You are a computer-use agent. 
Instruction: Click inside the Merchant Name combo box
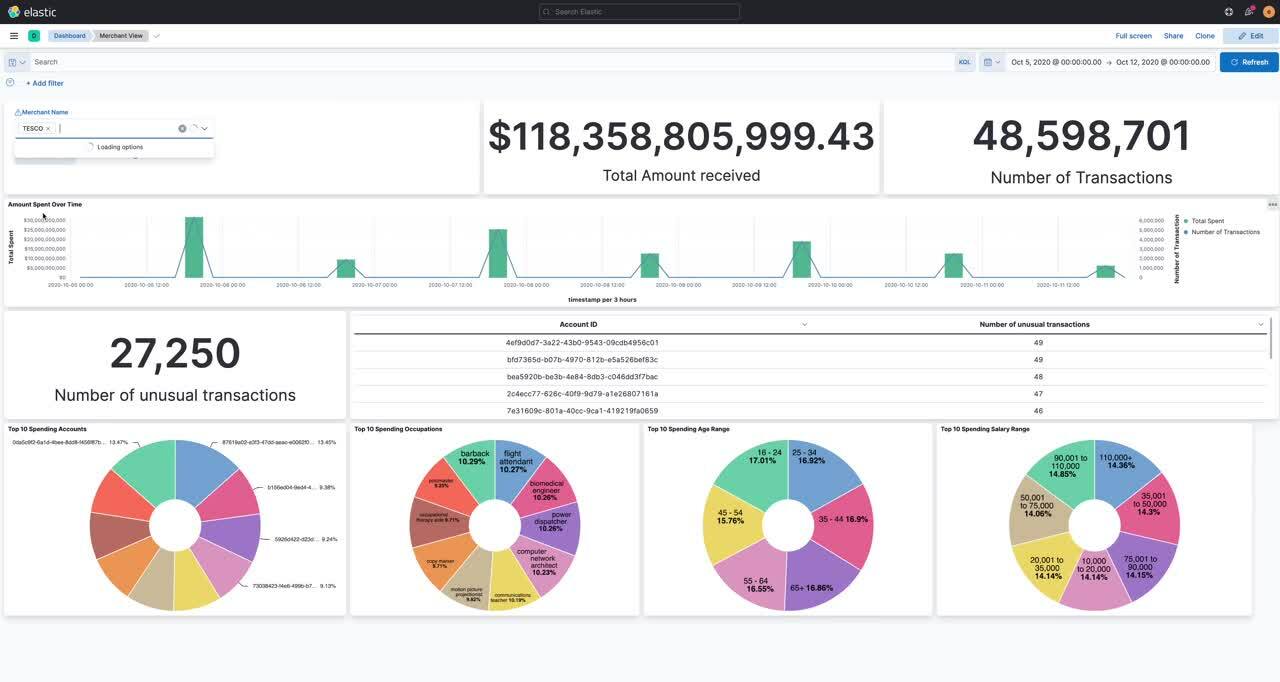point(115,128)
